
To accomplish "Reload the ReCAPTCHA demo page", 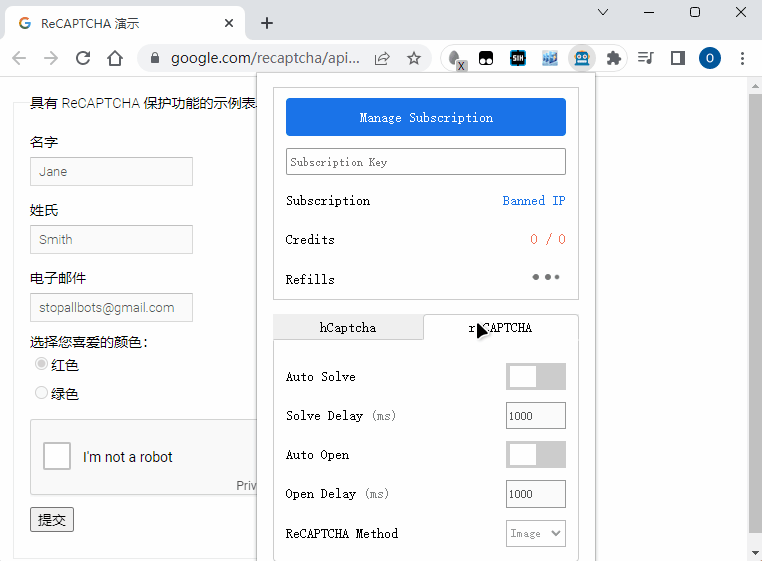I will pos(83,58).
